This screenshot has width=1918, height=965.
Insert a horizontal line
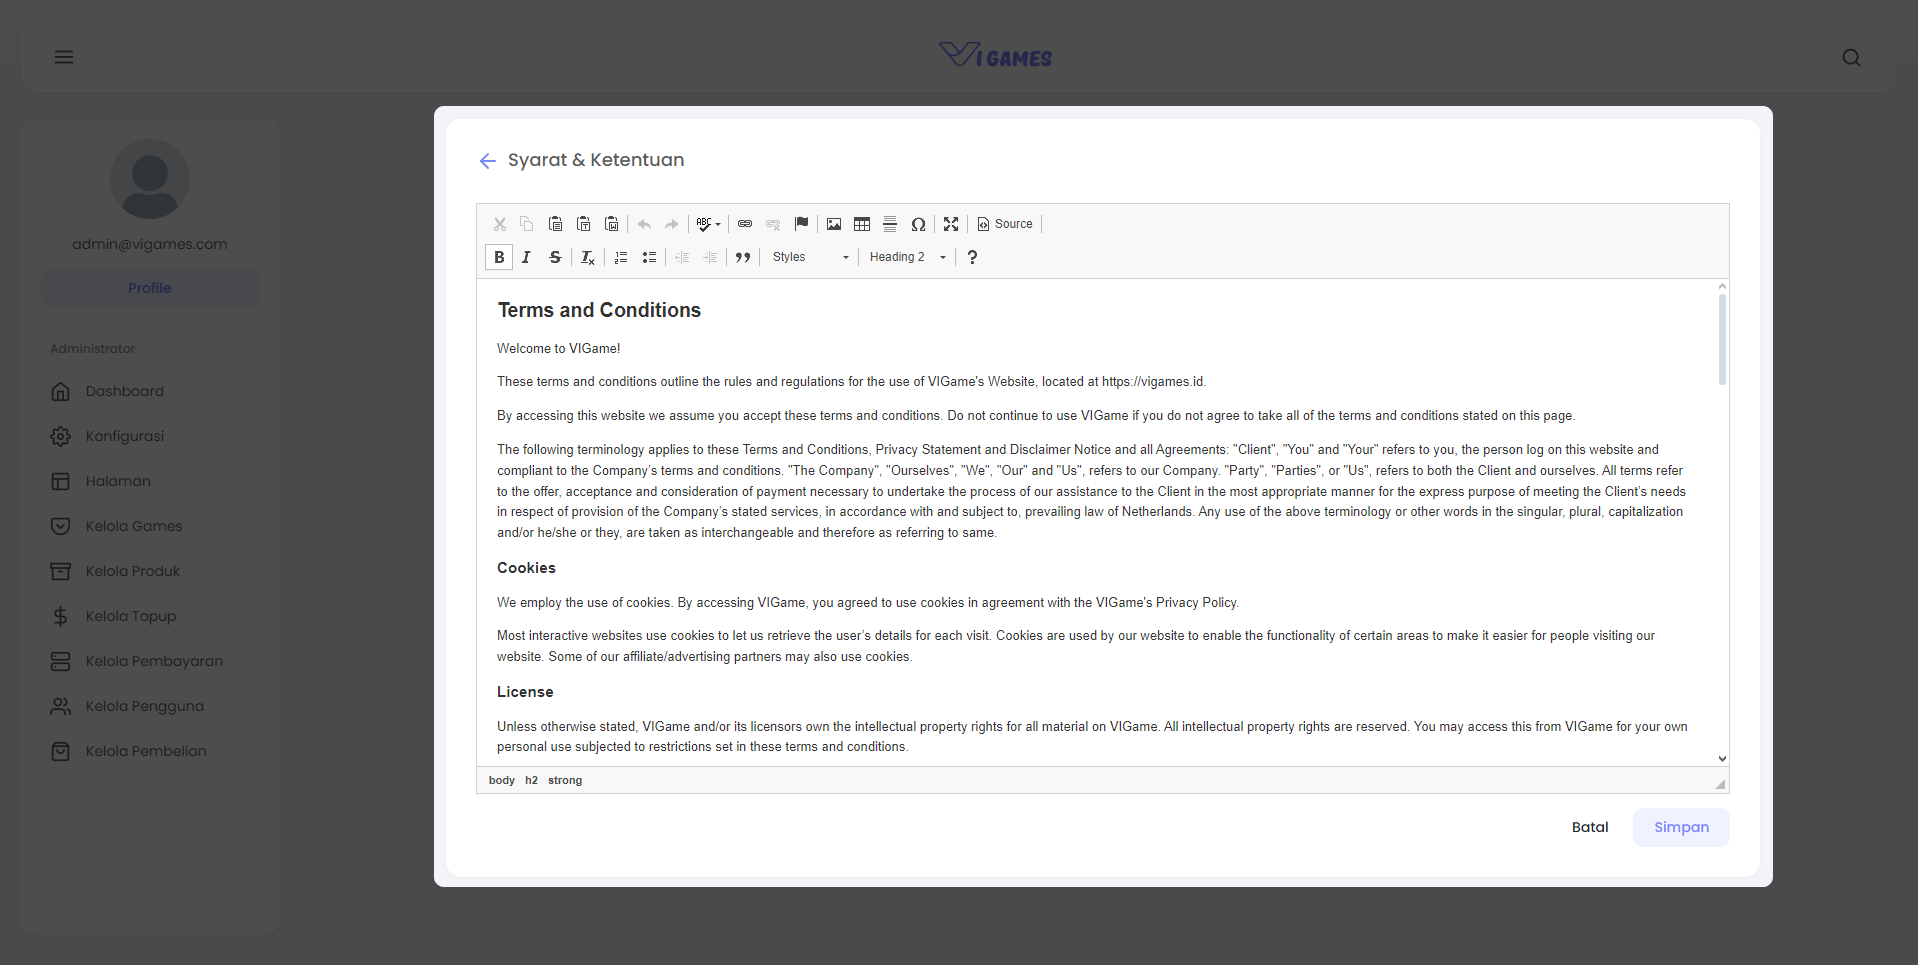890,224
